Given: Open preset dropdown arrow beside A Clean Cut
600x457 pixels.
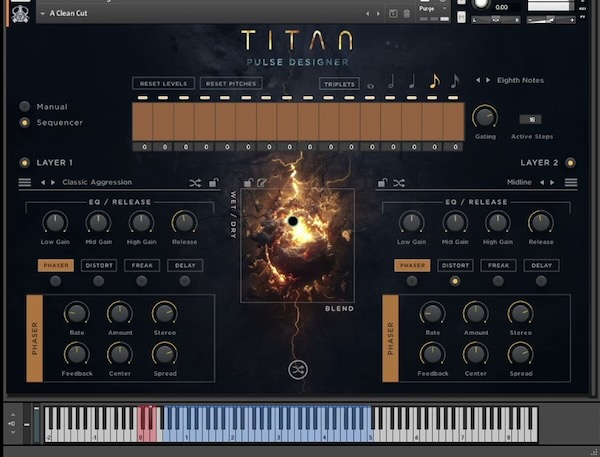Looking at the screenshot, I should click(42, 13).
